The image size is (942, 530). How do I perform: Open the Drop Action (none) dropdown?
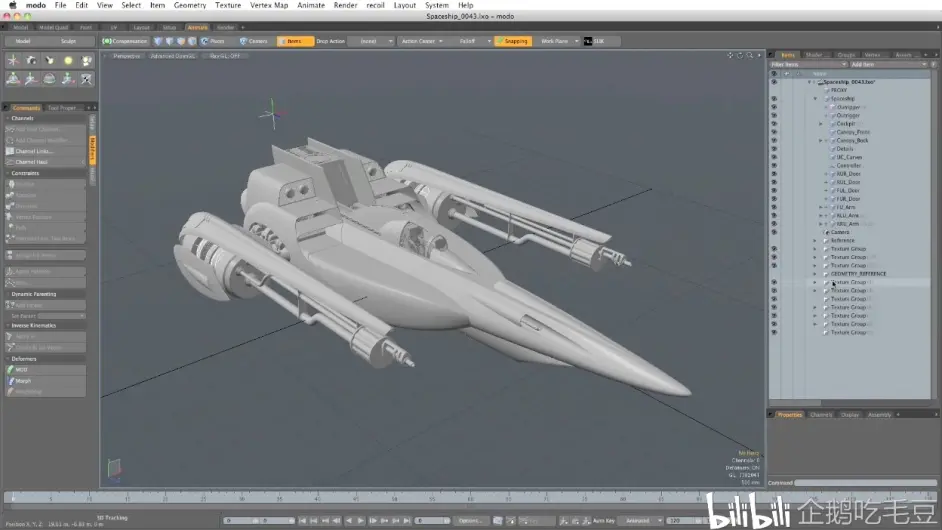tap(372, 41)
